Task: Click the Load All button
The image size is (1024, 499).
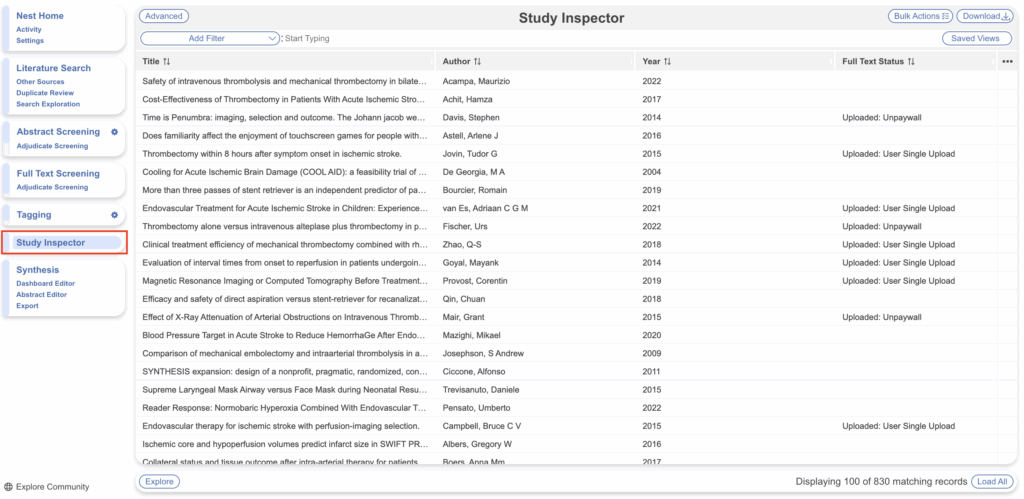Action: tap(991, 481)
